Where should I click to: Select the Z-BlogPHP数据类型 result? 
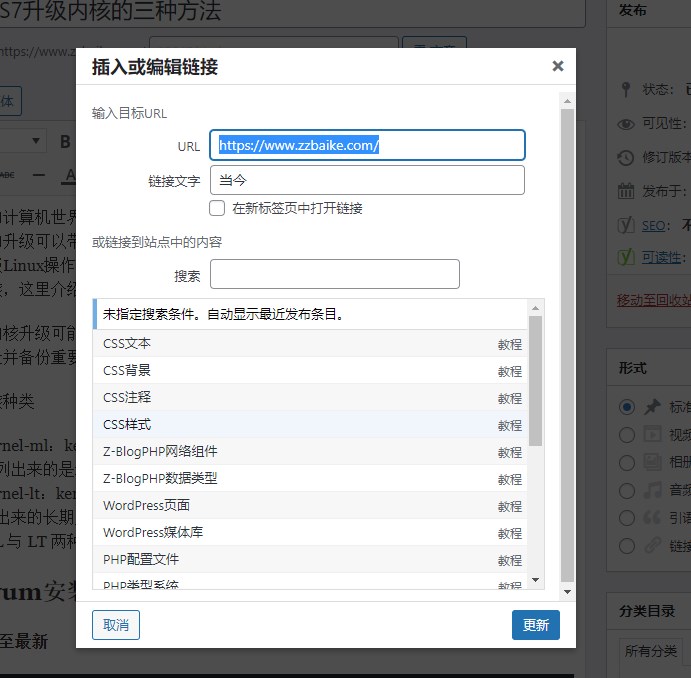click(x=310, y=478)
